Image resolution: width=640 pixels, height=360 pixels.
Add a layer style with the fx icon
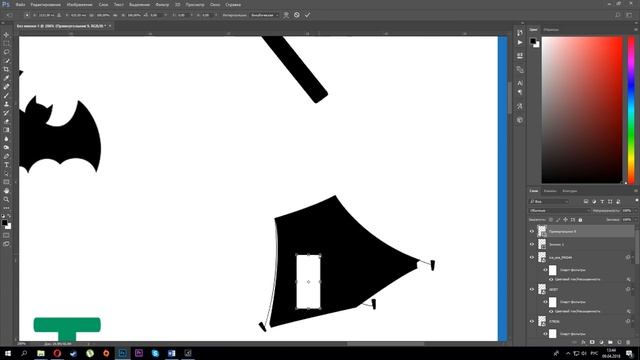pos(583,342)
